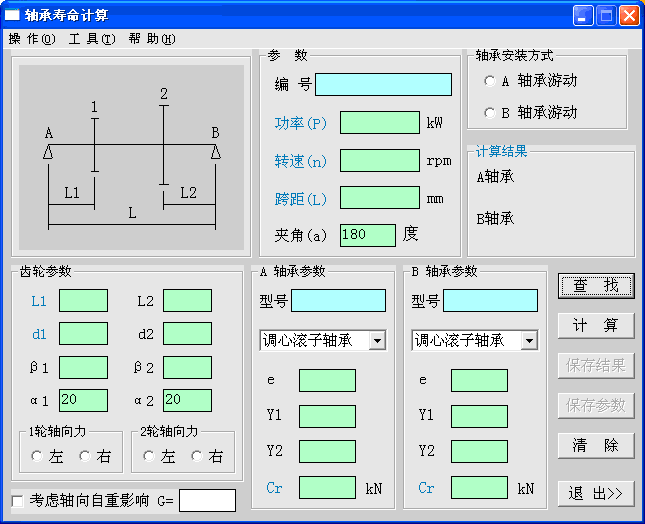645x524 pixels.
Task: Click the 转速(n) rpm input field
Action: (x=379, y=160)
